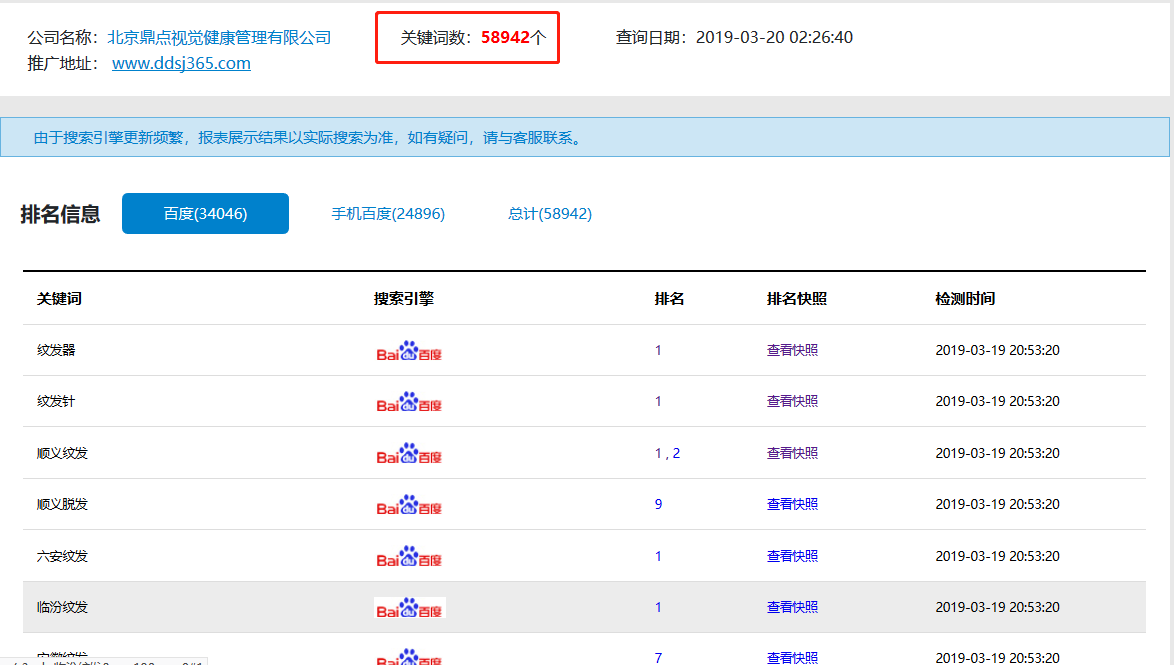View 查看快照 snapshot for 顺义纹发
This screenshot has width=1174, height=665.
(792, 453)
